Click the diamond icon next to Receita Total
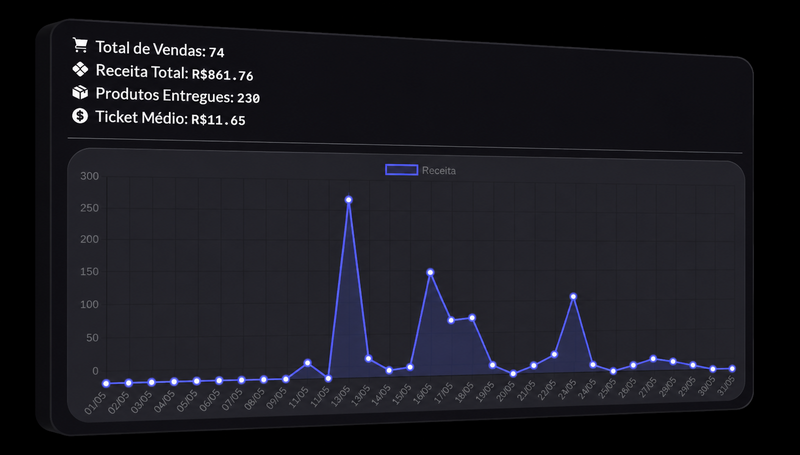 (x=80, y=69)
